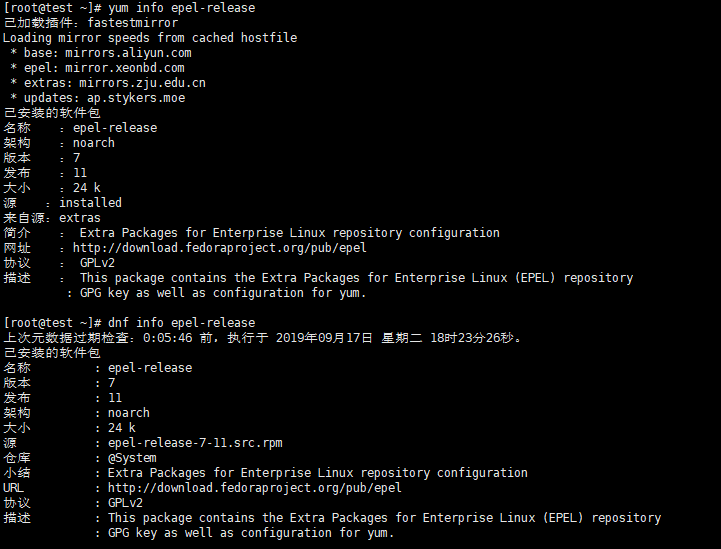721x549 pixels.
Task: Click the yum info epel-release command text
Action: coord(178,8)
